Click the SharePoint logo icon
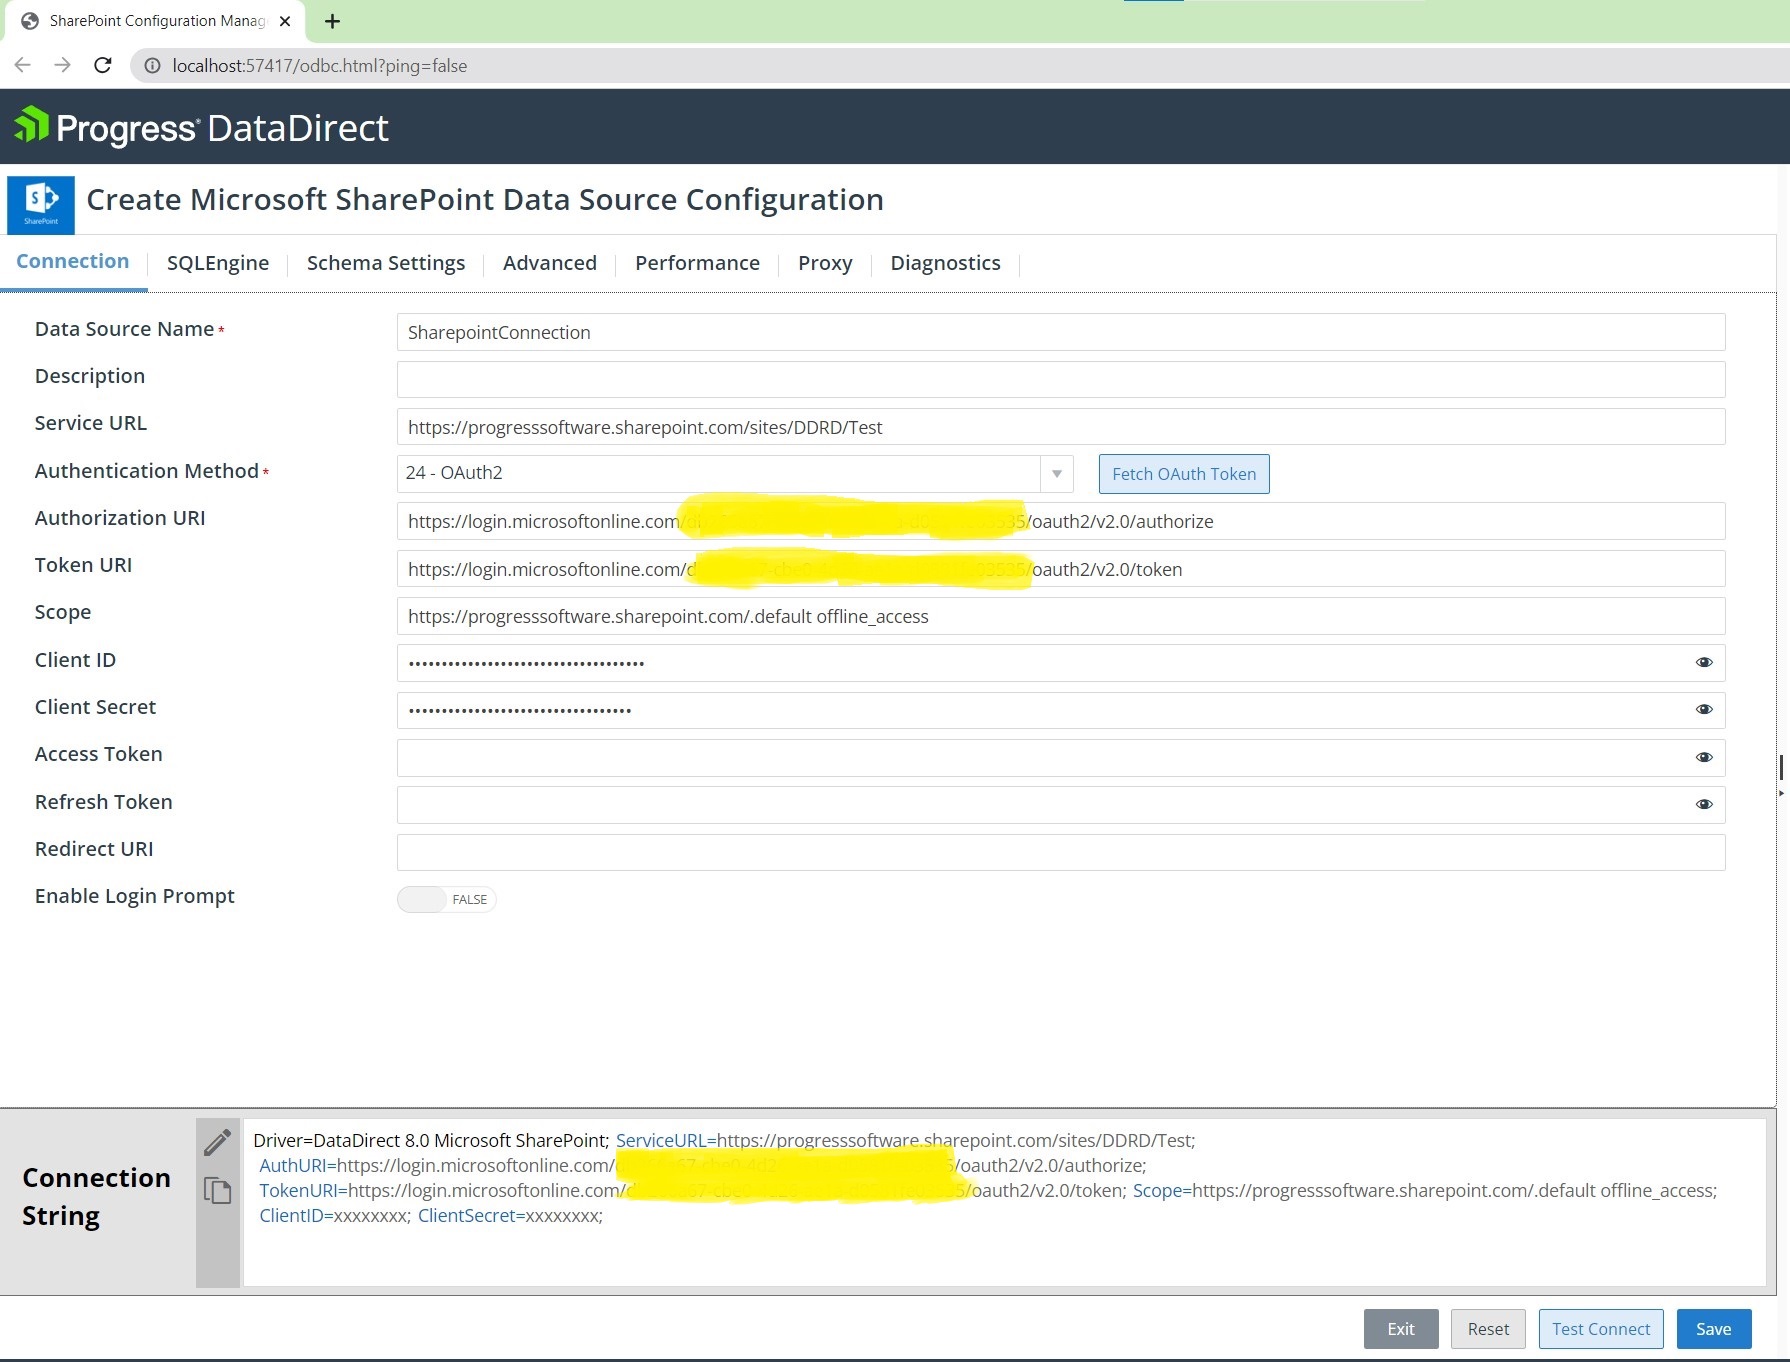 (41, 204)
